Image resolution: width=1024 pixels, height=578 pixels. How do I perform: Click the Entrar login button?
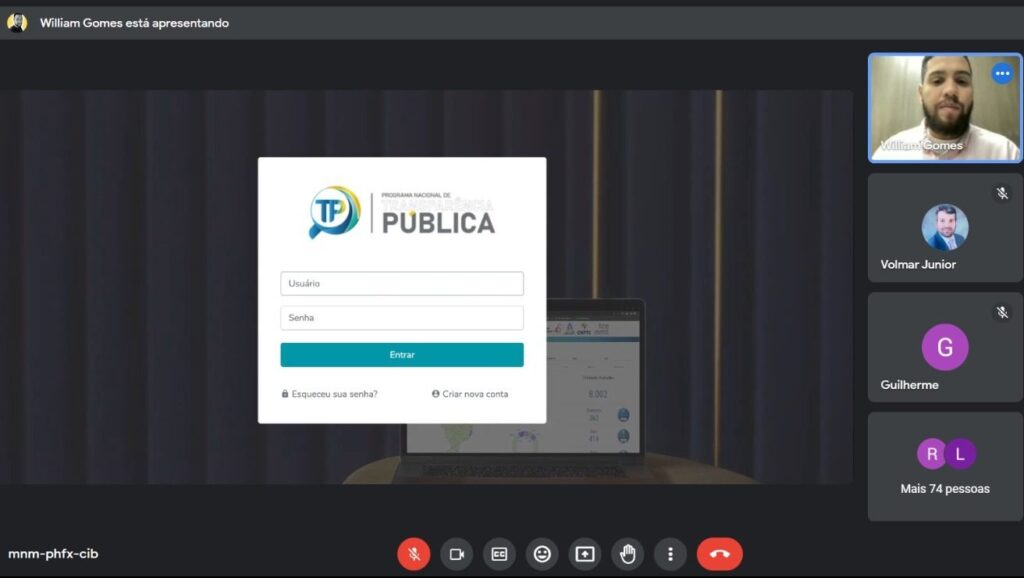tap(402, 355)
